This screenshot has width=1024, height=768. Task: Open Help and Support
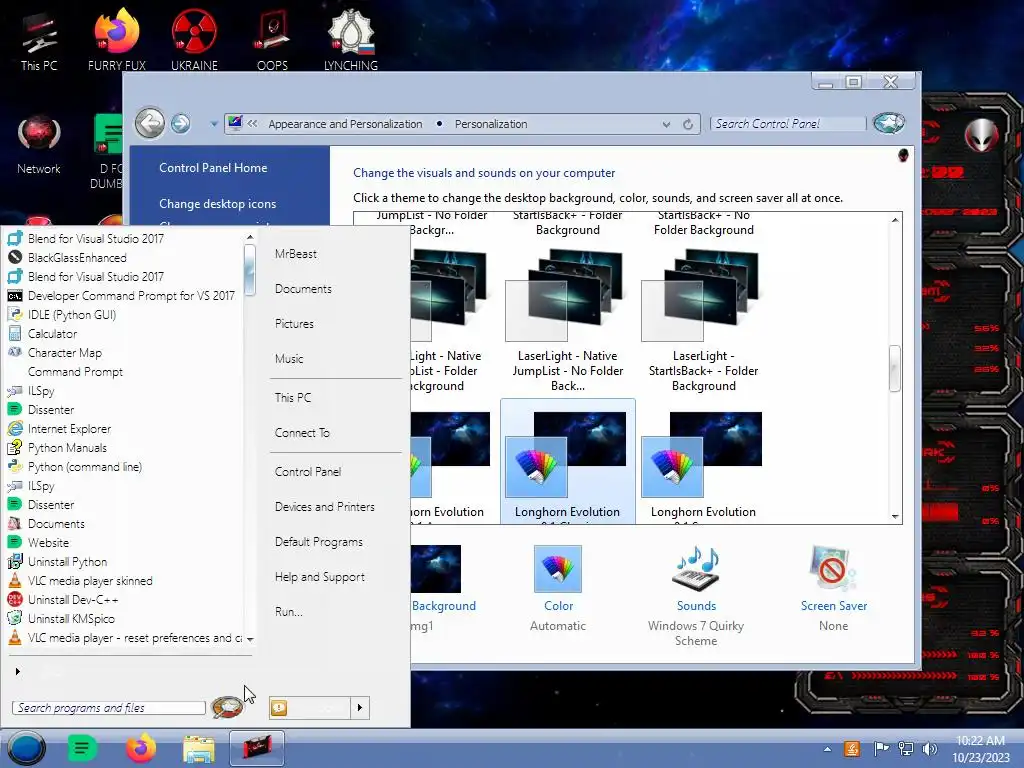tap(319, 577)
